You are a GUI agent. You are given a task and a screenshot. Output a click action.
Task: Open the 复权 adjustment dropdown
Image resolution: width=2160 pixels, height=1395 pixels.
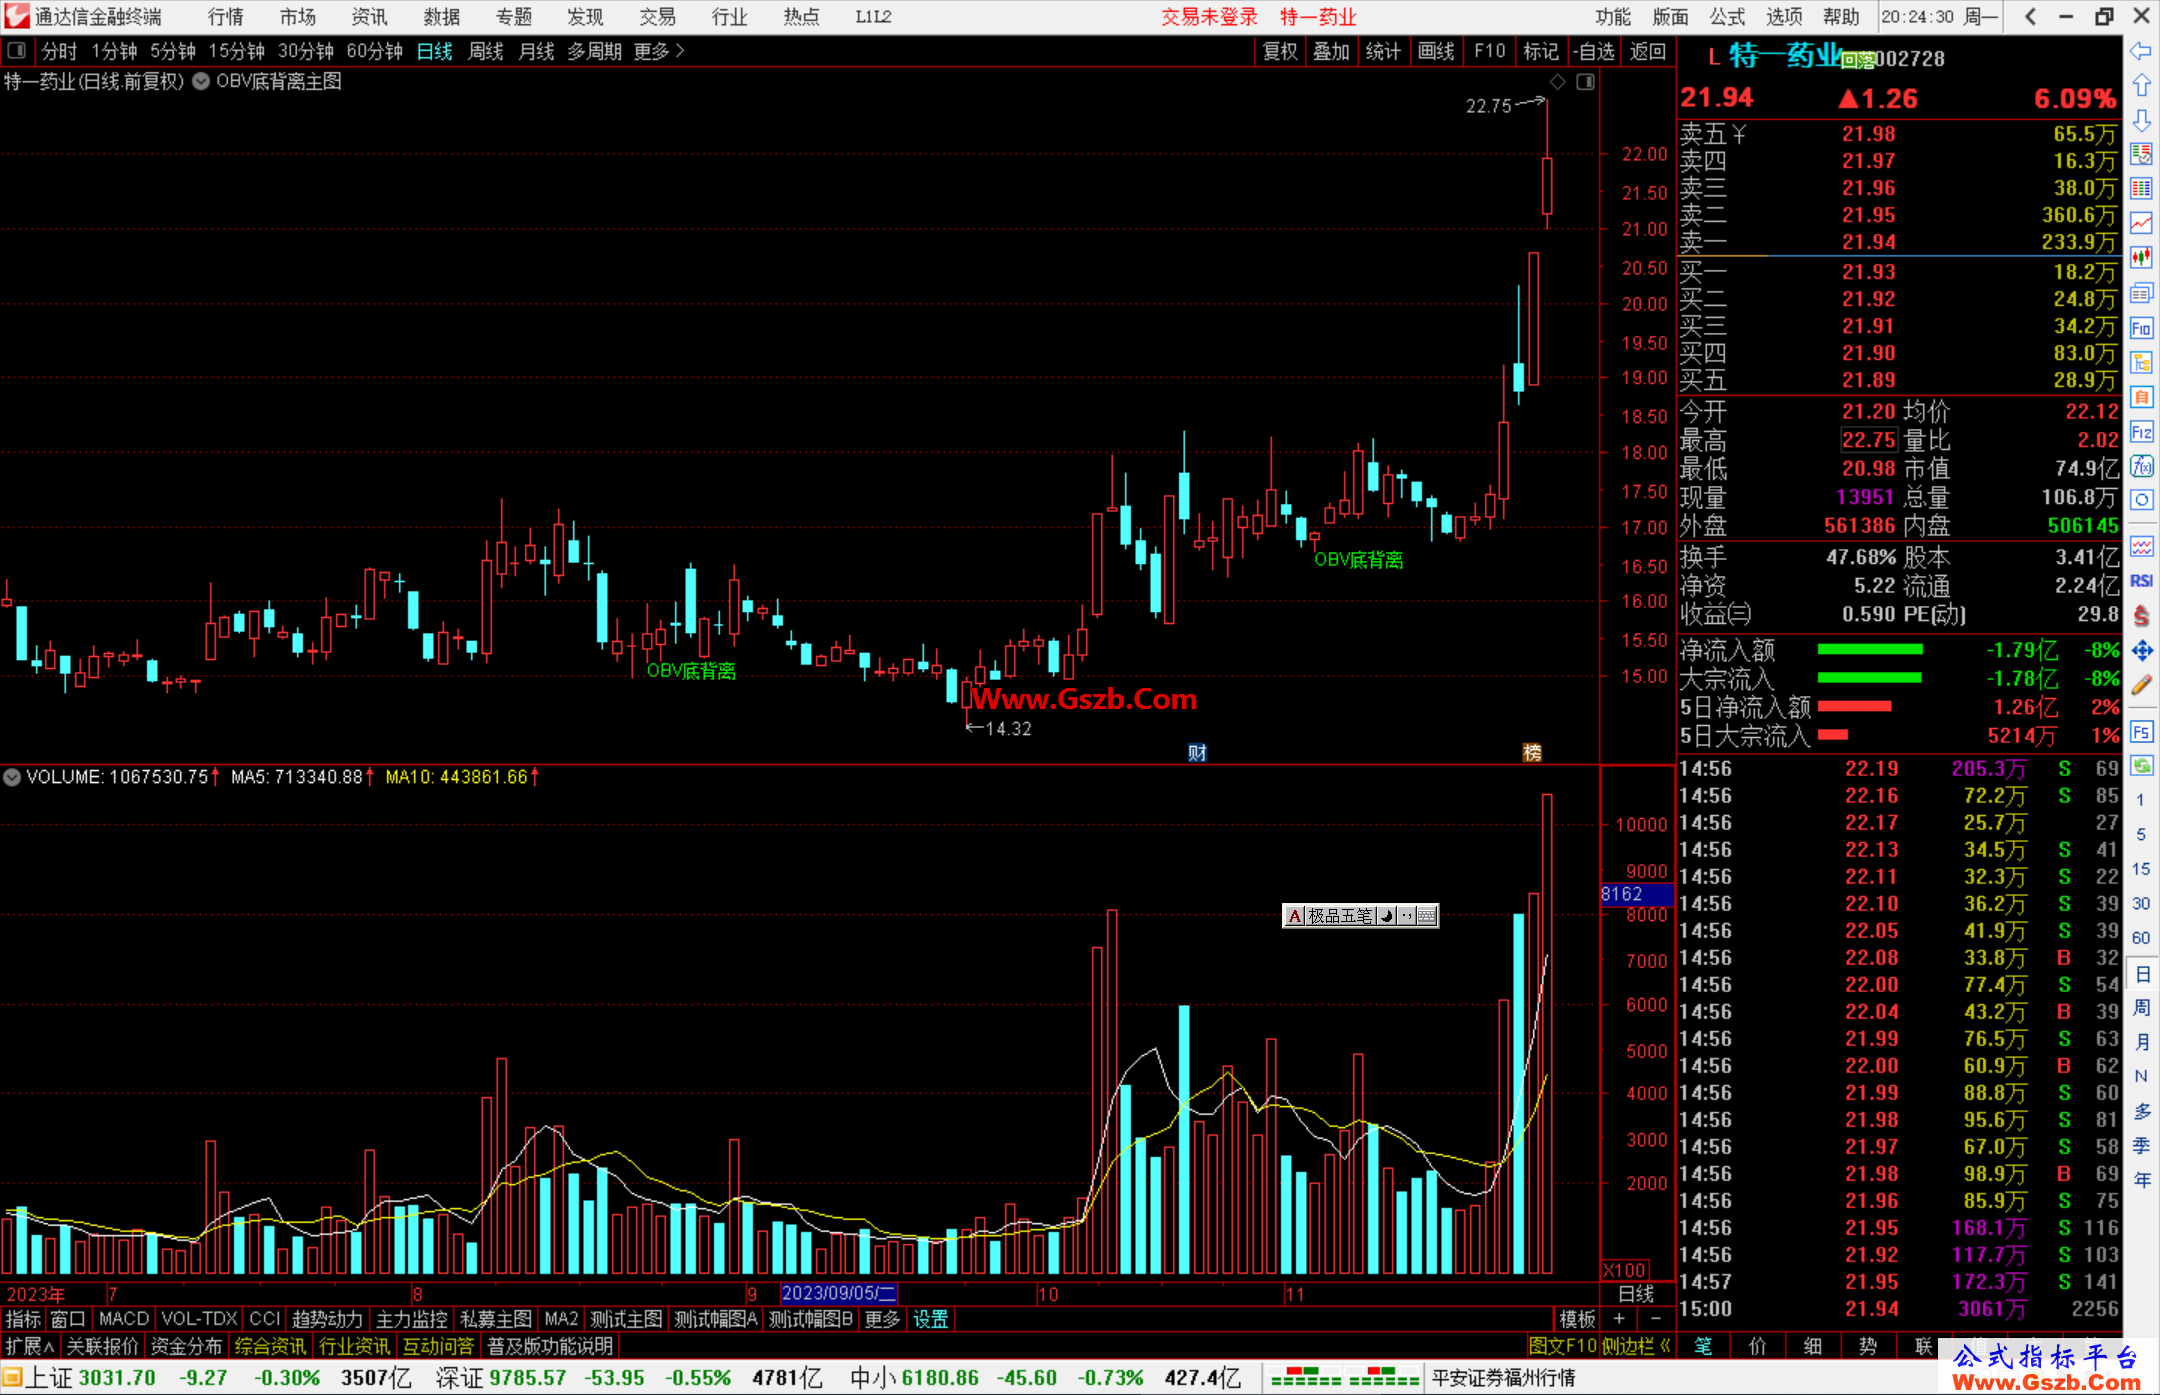(x=1280, y=51)
